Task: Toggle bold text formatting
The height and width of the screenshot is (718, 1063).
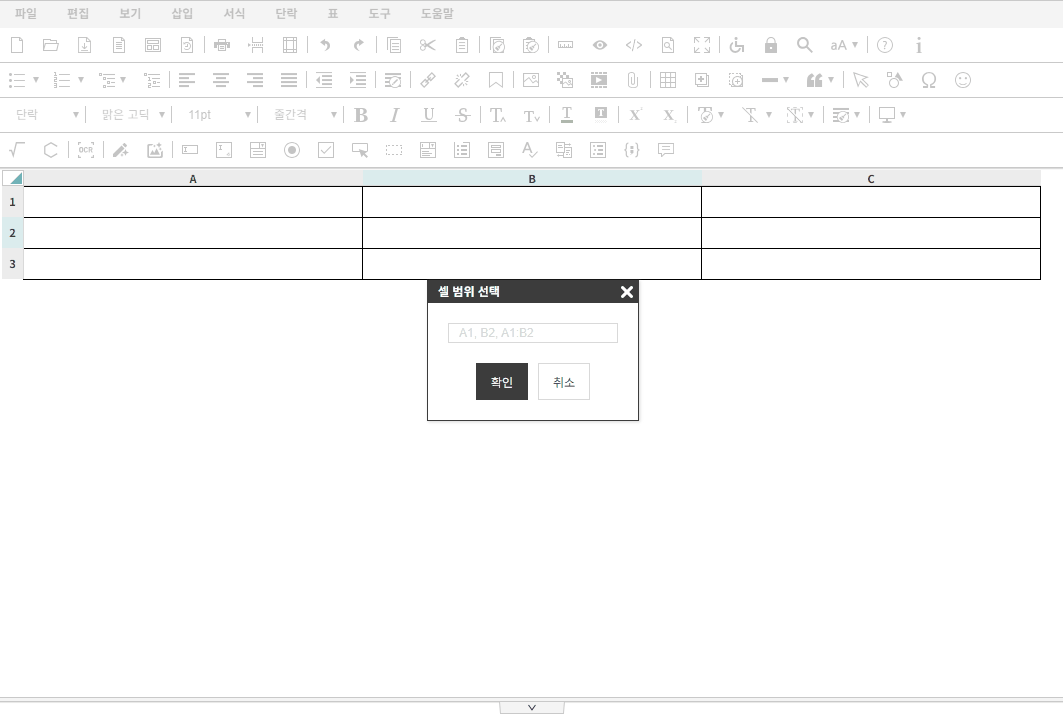Action: coord(361,115)
